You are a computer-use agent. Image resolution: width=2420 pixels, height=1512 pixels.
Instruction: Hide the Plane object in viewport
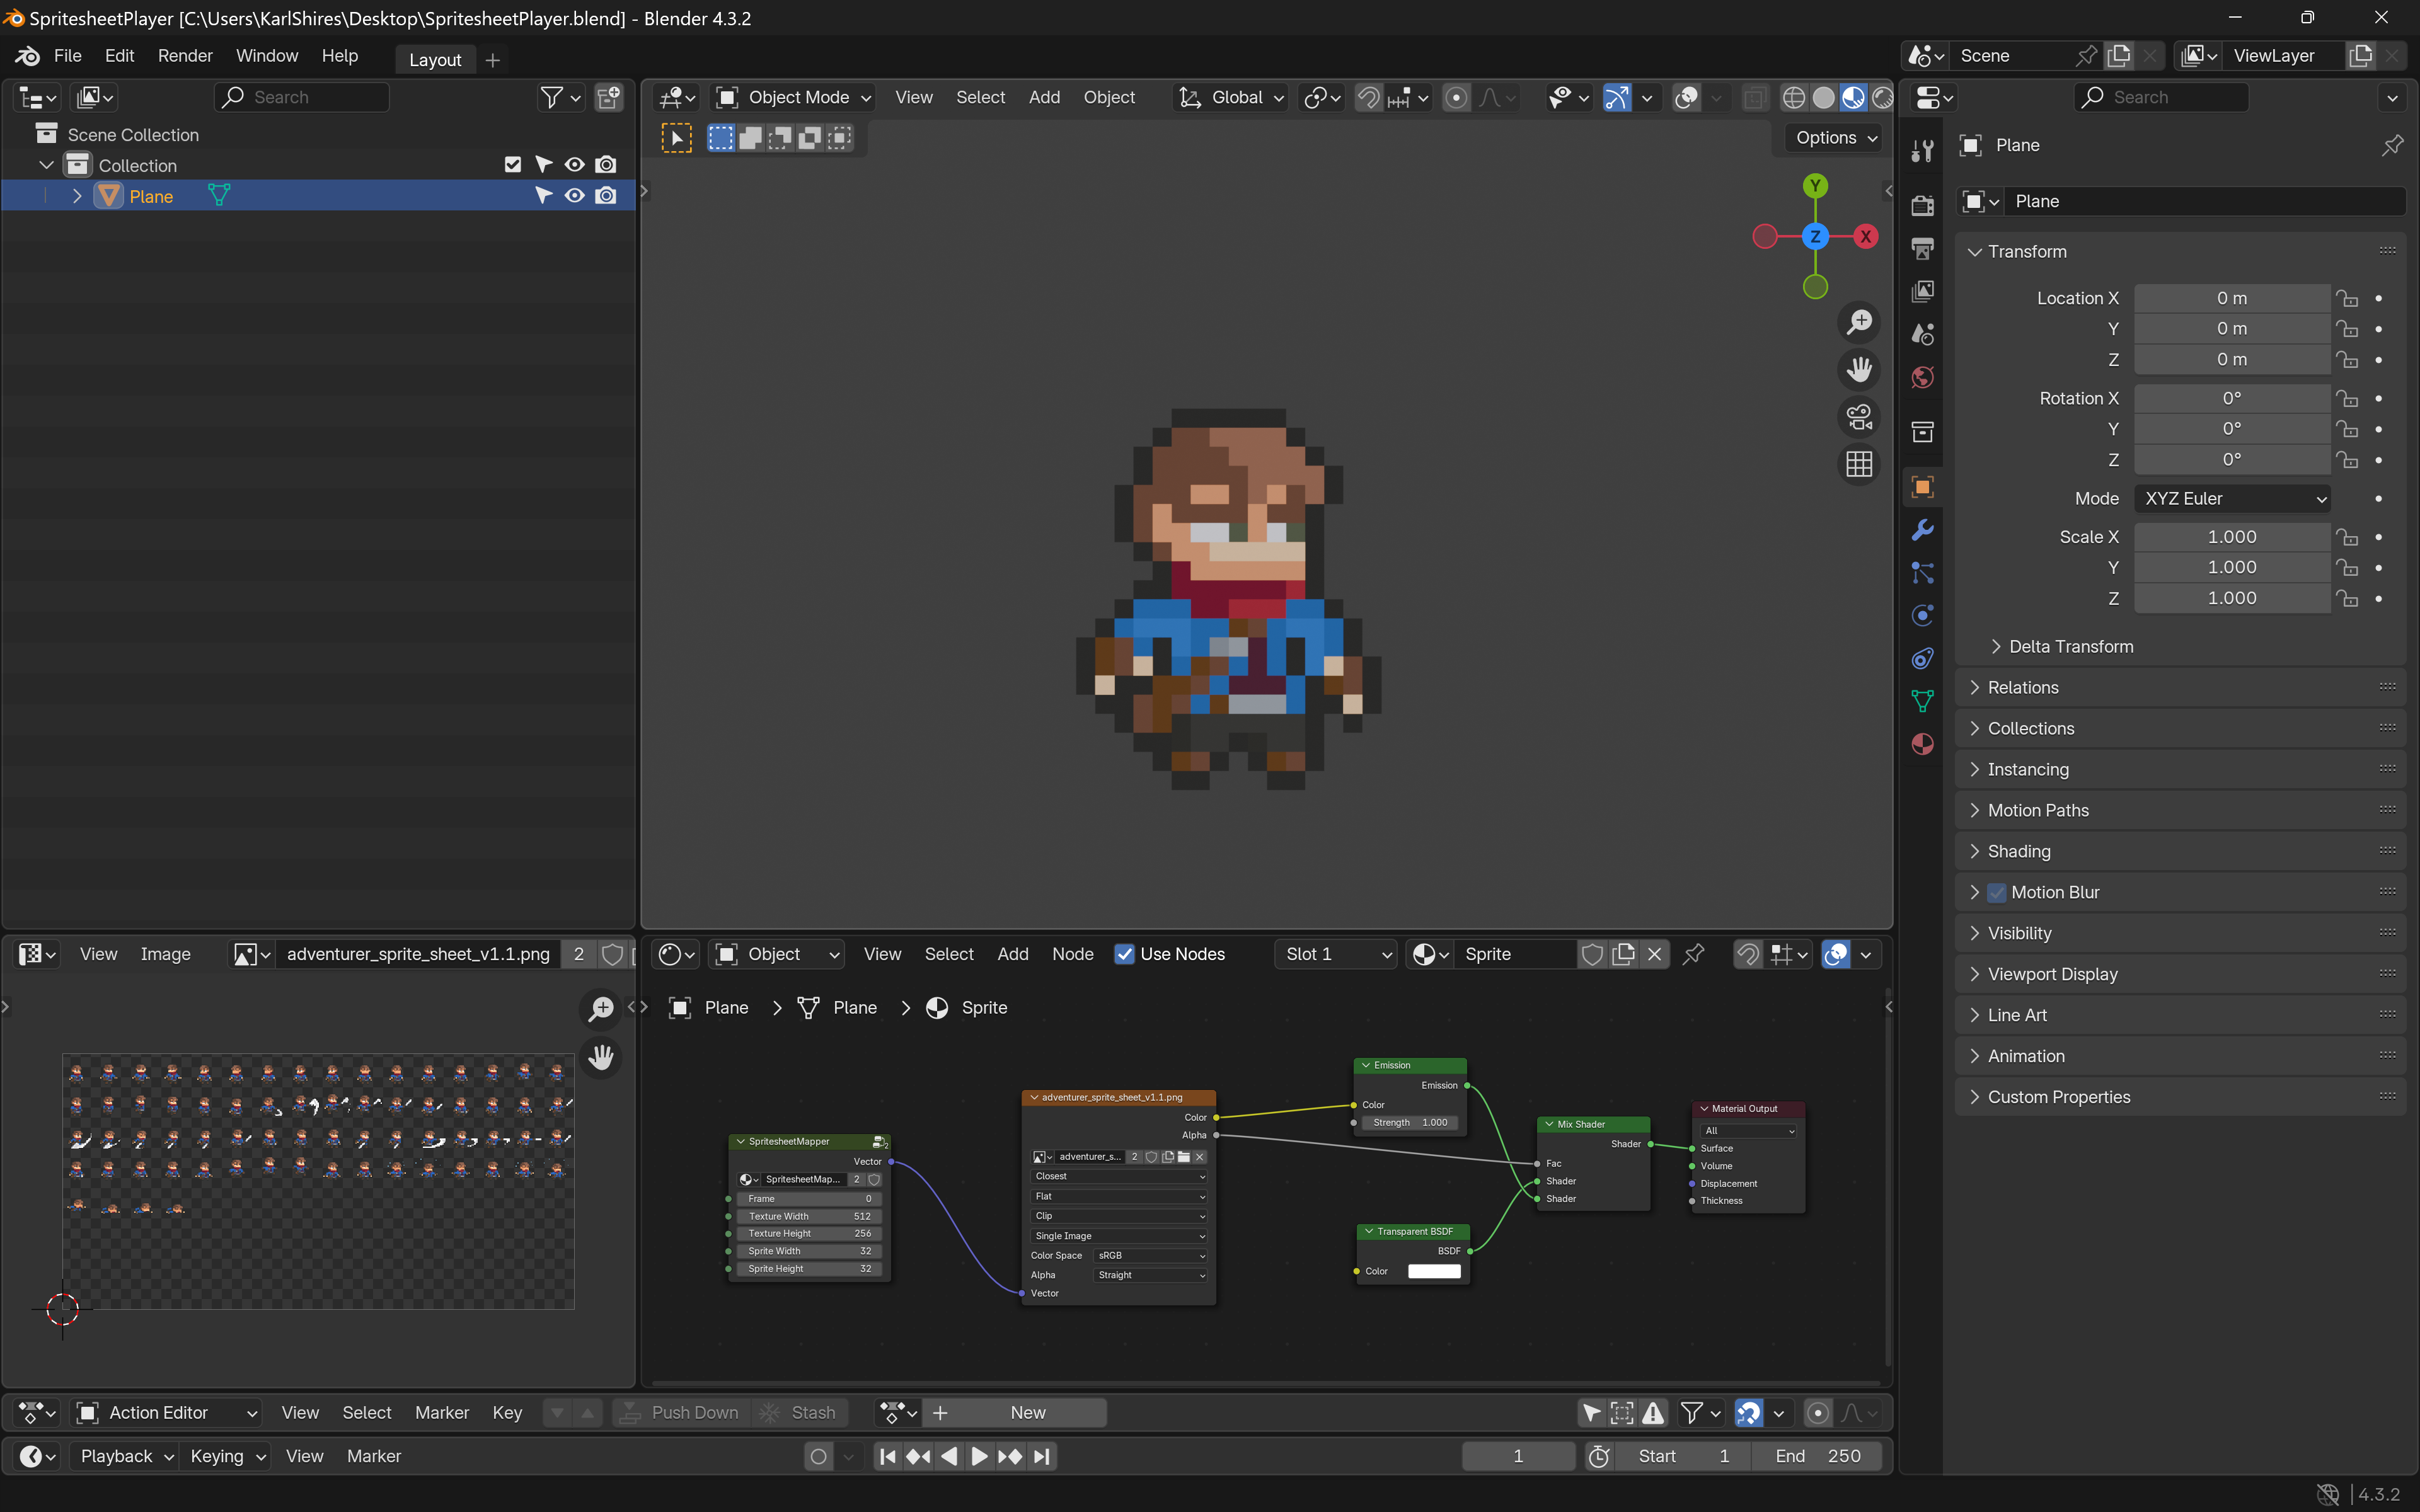pos(575,196)
